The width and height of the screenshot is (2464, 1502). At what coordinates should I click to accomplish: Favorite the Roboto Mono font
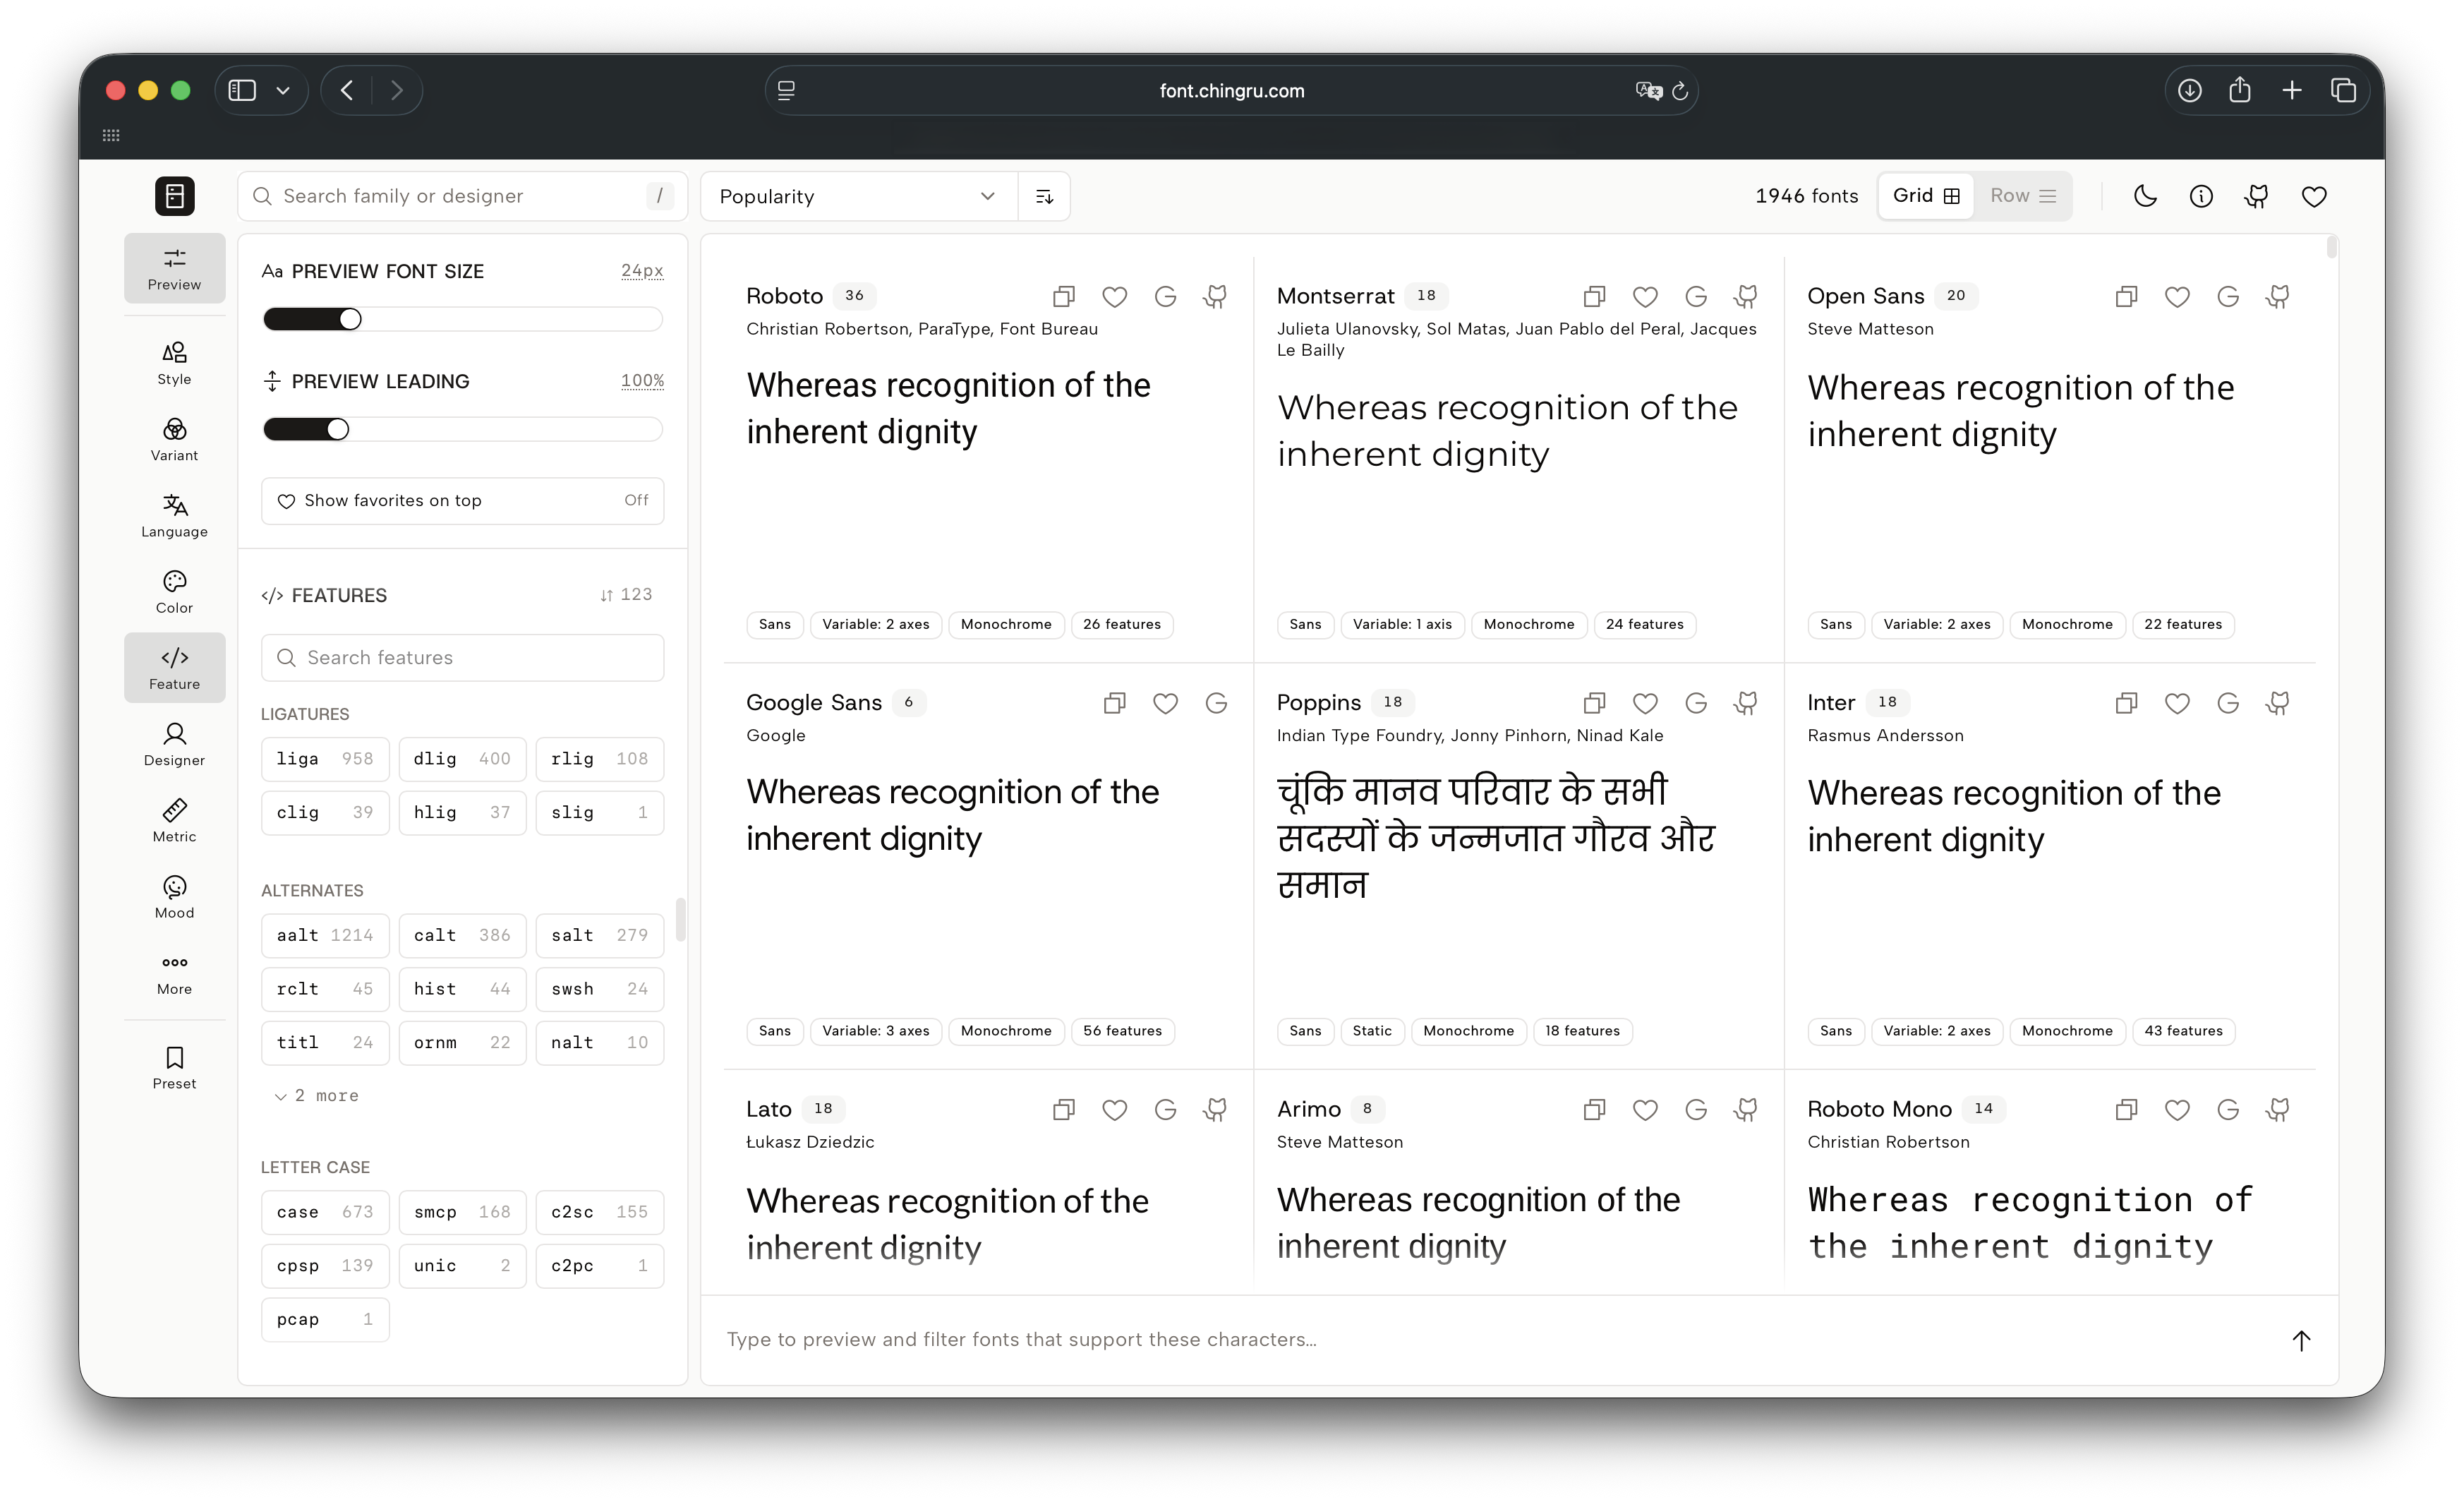tap(2177, 1109)
